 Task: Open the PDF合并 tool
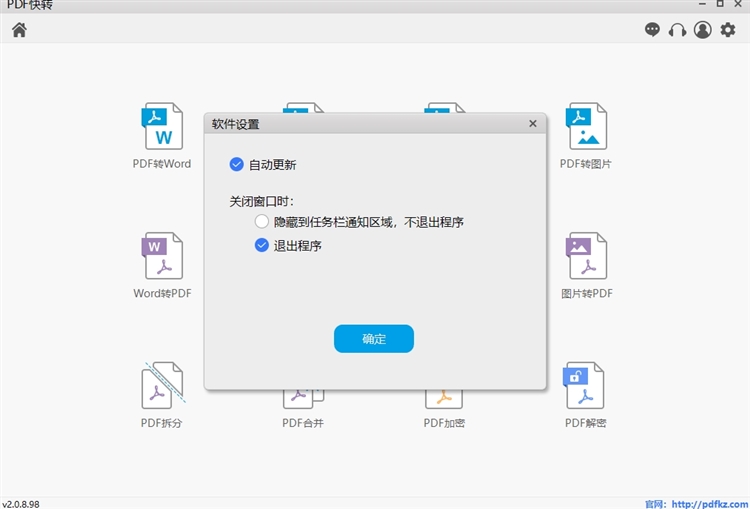click(303, 409)
